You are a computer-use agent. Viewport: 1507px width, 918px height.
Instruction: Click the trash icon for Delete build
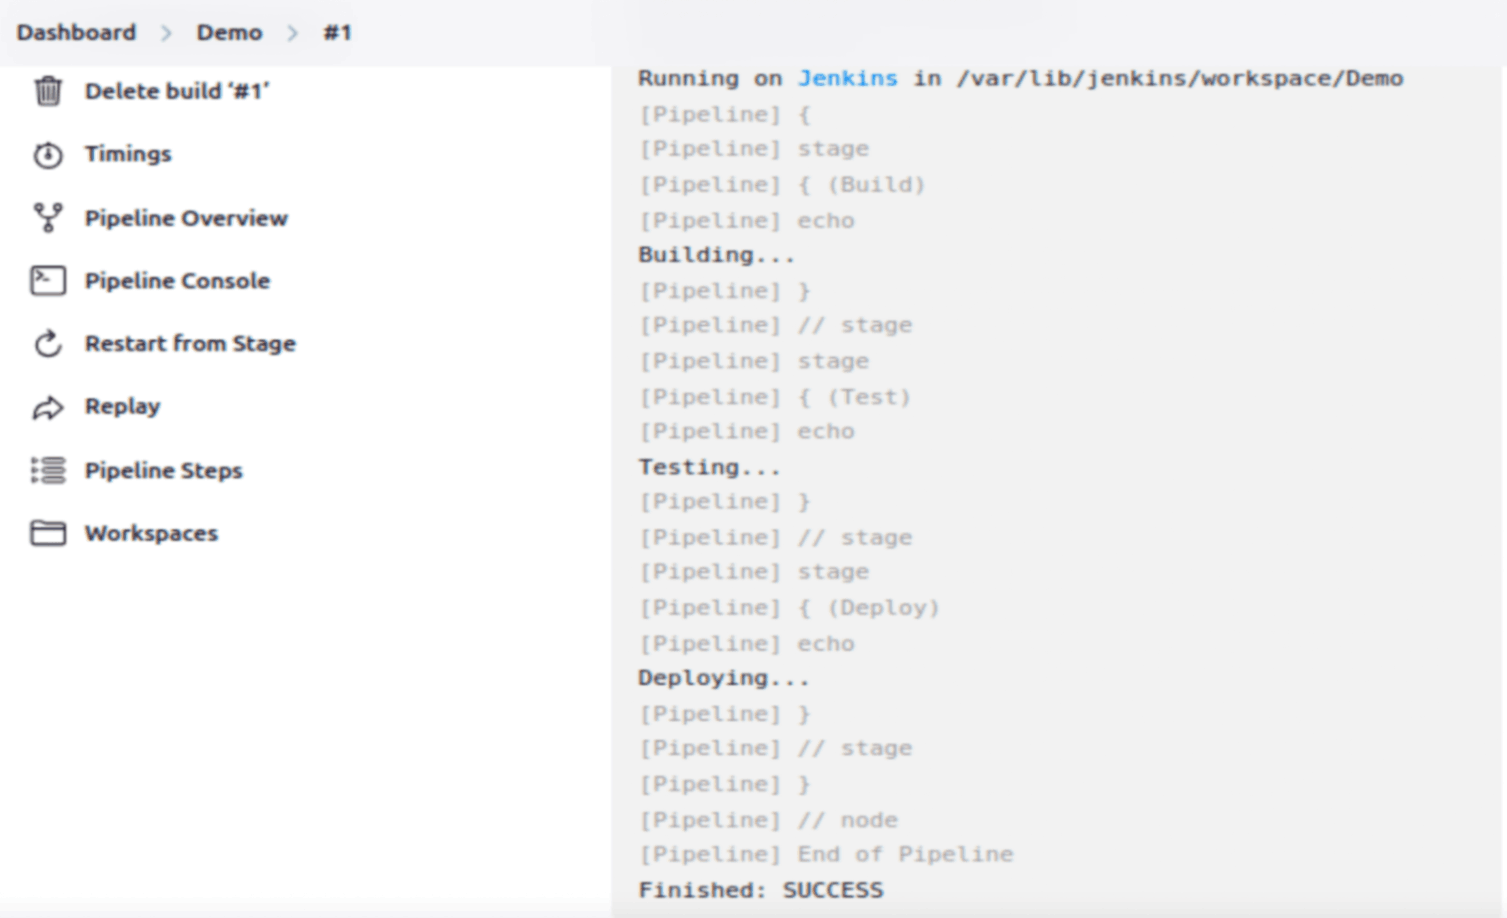[x=48, y=91]
